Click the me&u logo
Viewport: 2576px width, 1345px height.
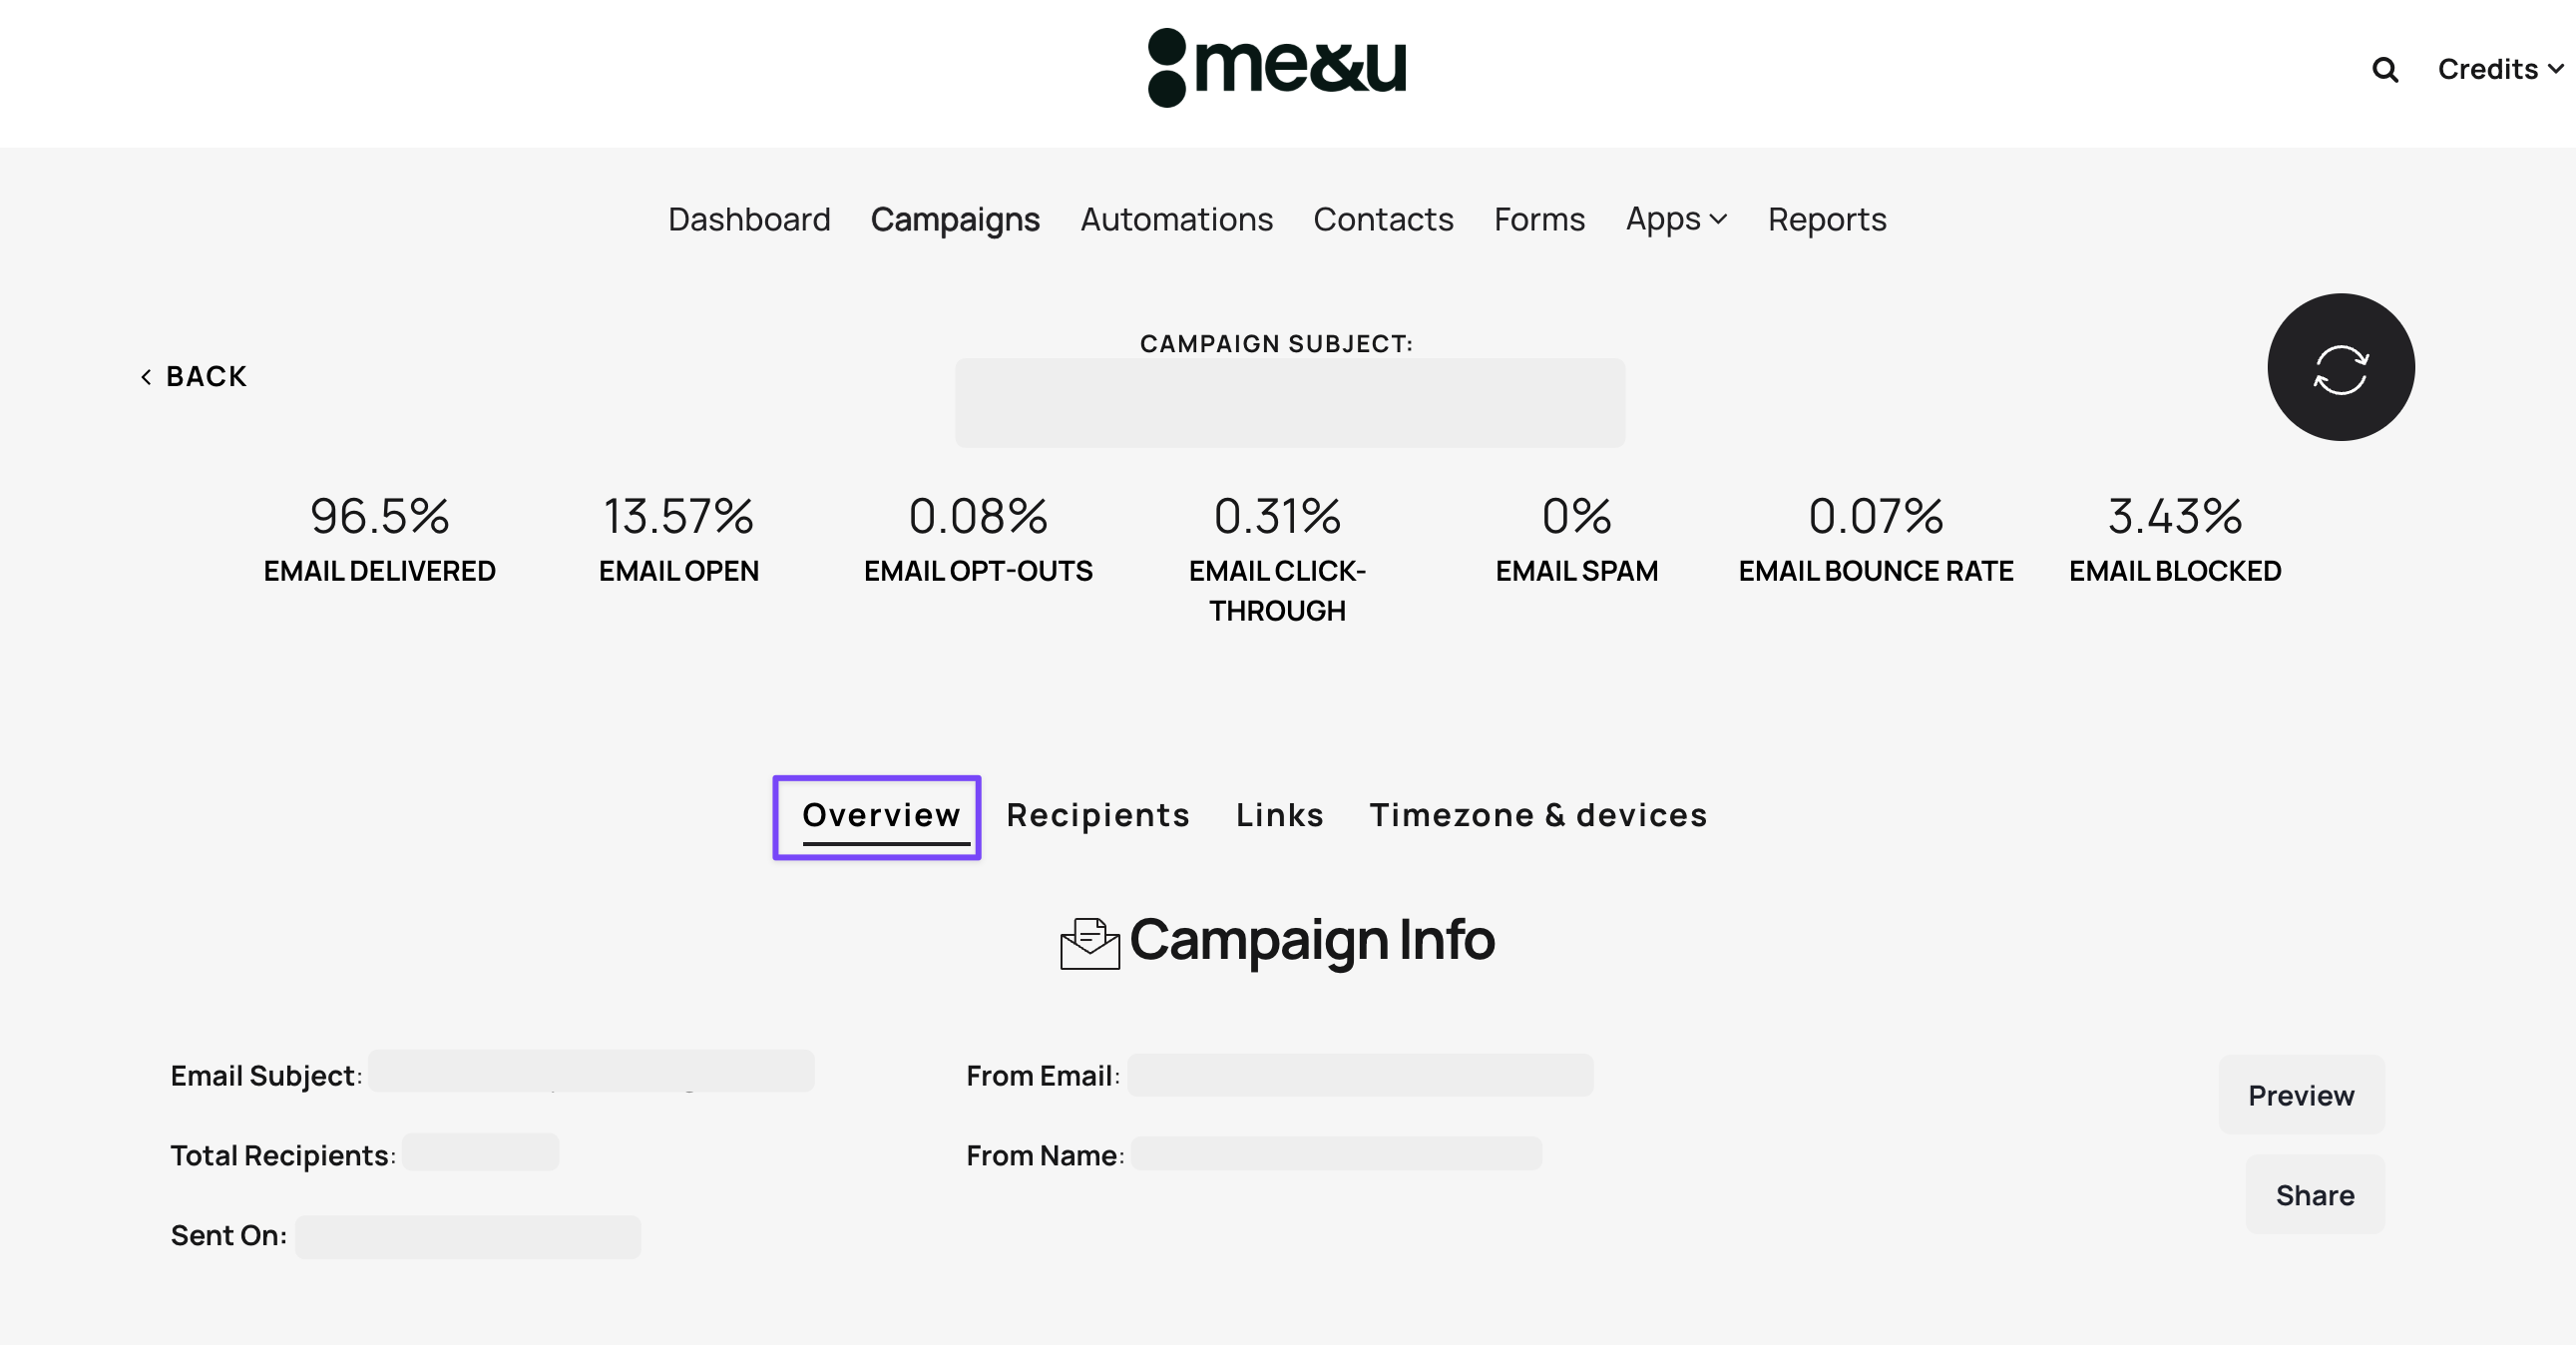point(1277,67)
